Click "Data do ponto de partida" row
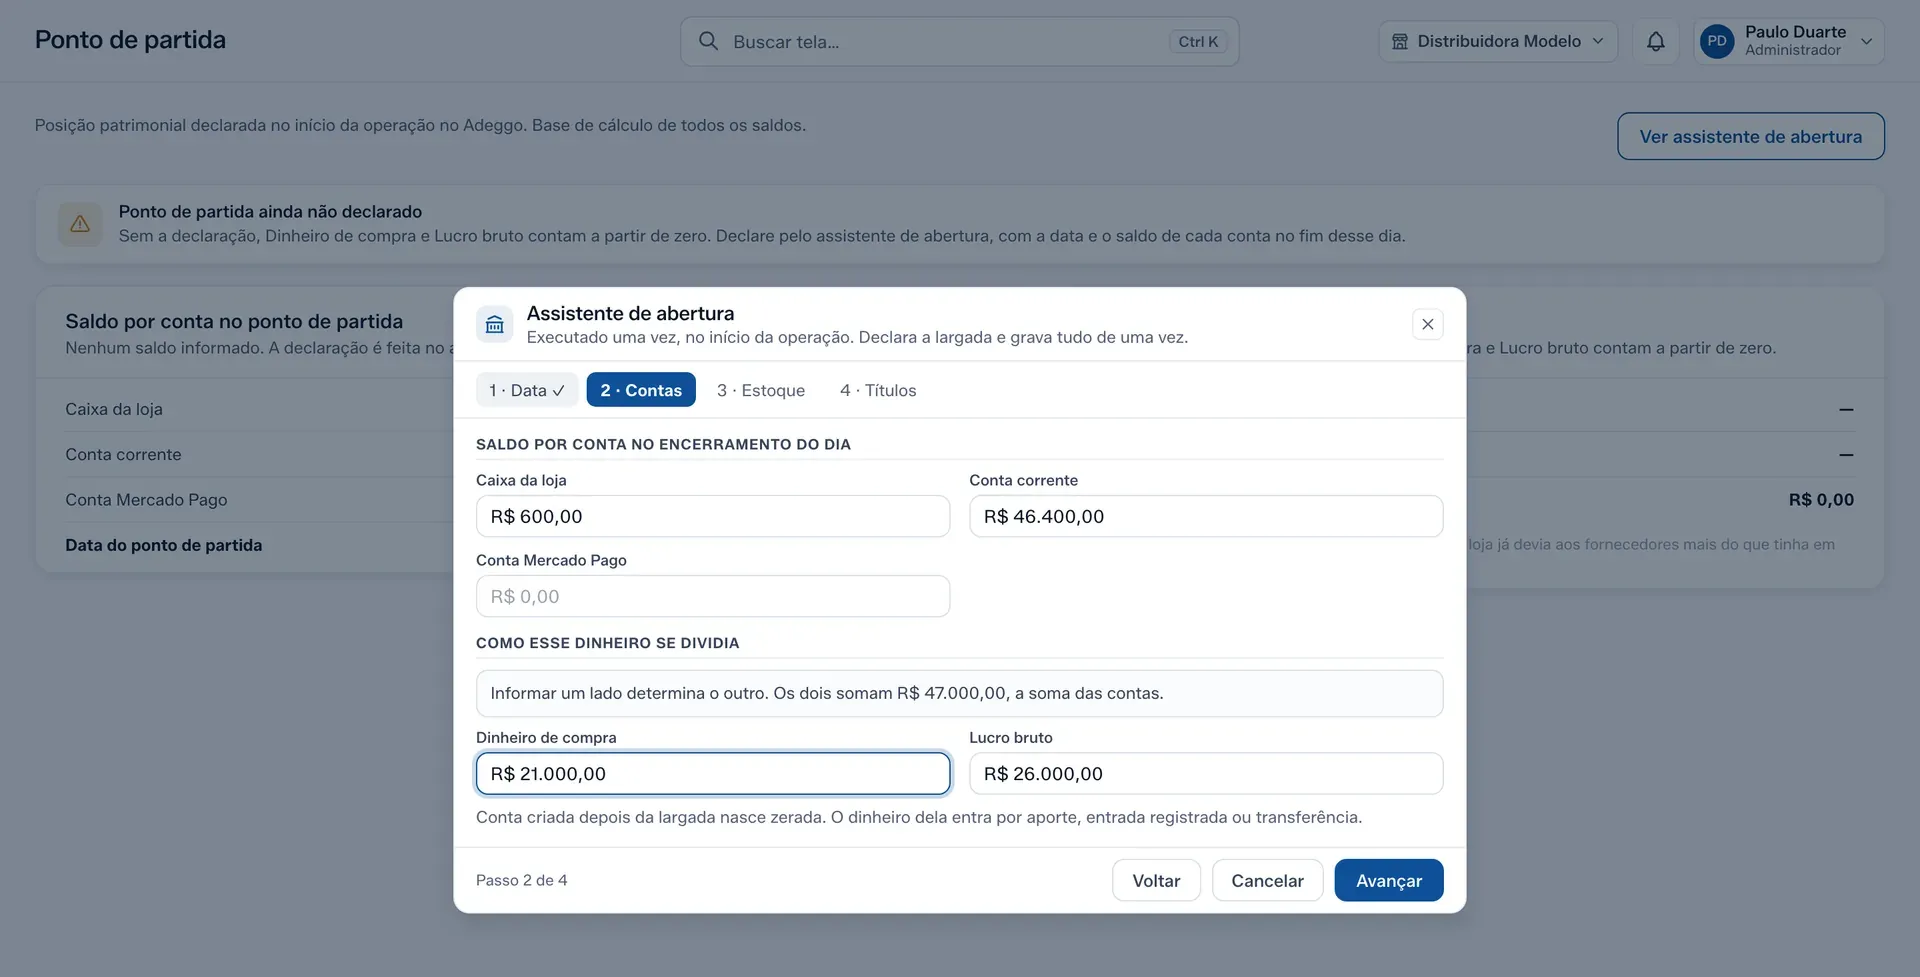This screenshot has height=977, width=1920. point(164,545)
